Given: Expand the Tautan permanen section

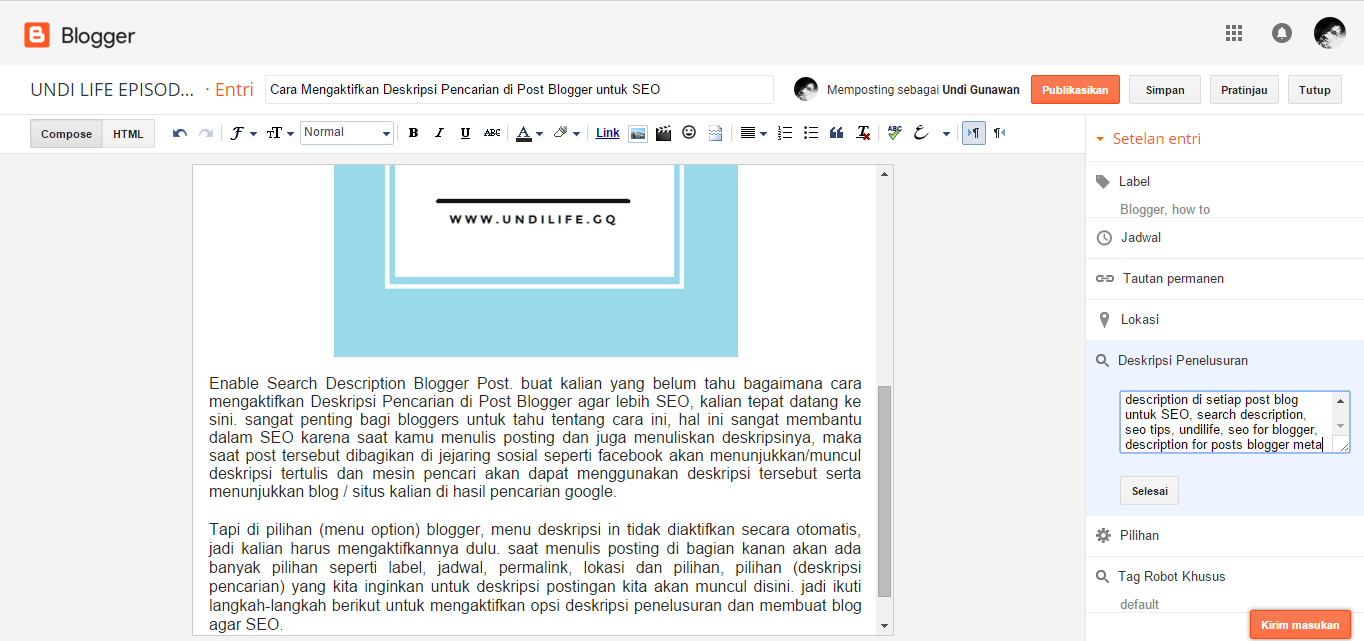Looking at the screenshot, I should click(1224, 279).
